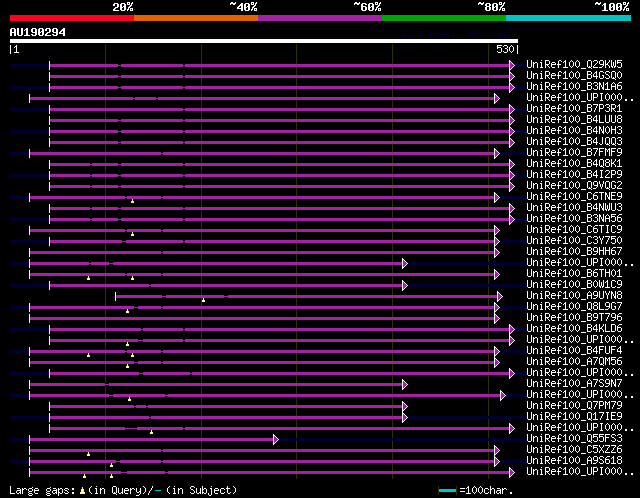Image resolution: width=640 pixels, height=498 pixels.
Task: Click the yellow gap marker below A9UYN8 alignment
Action: coord(203,300)
